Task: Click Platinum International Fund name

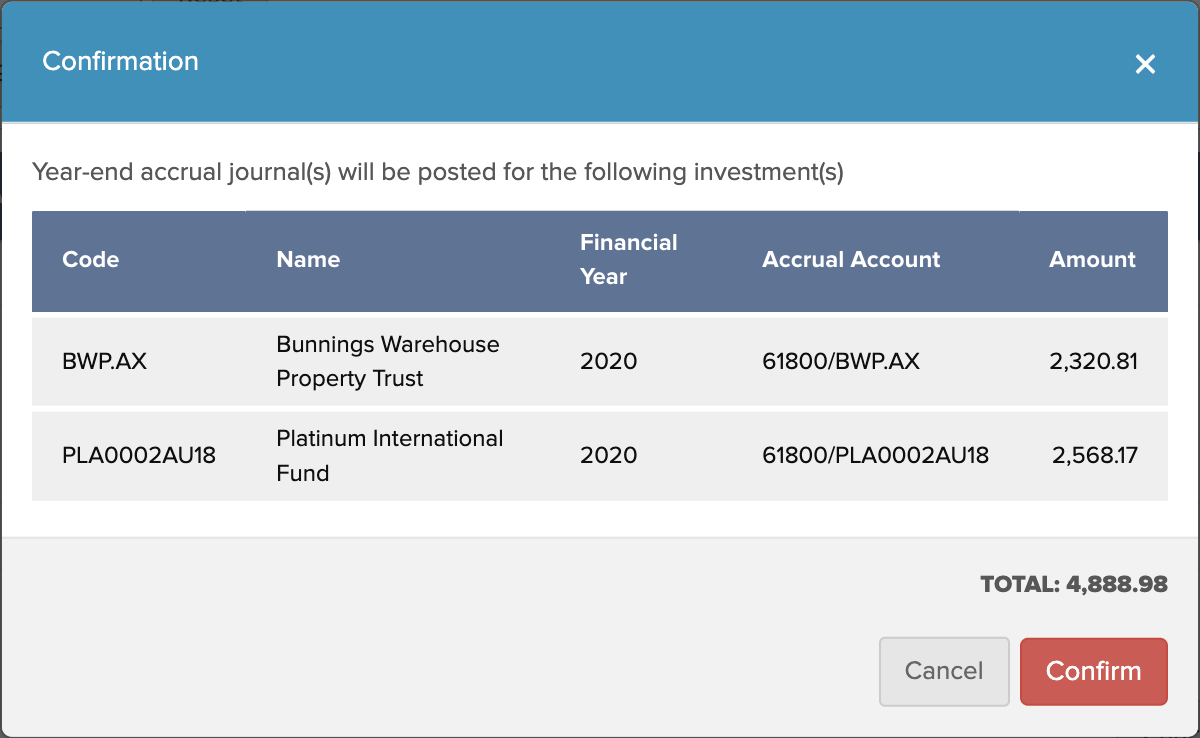Action: [389, 456]
